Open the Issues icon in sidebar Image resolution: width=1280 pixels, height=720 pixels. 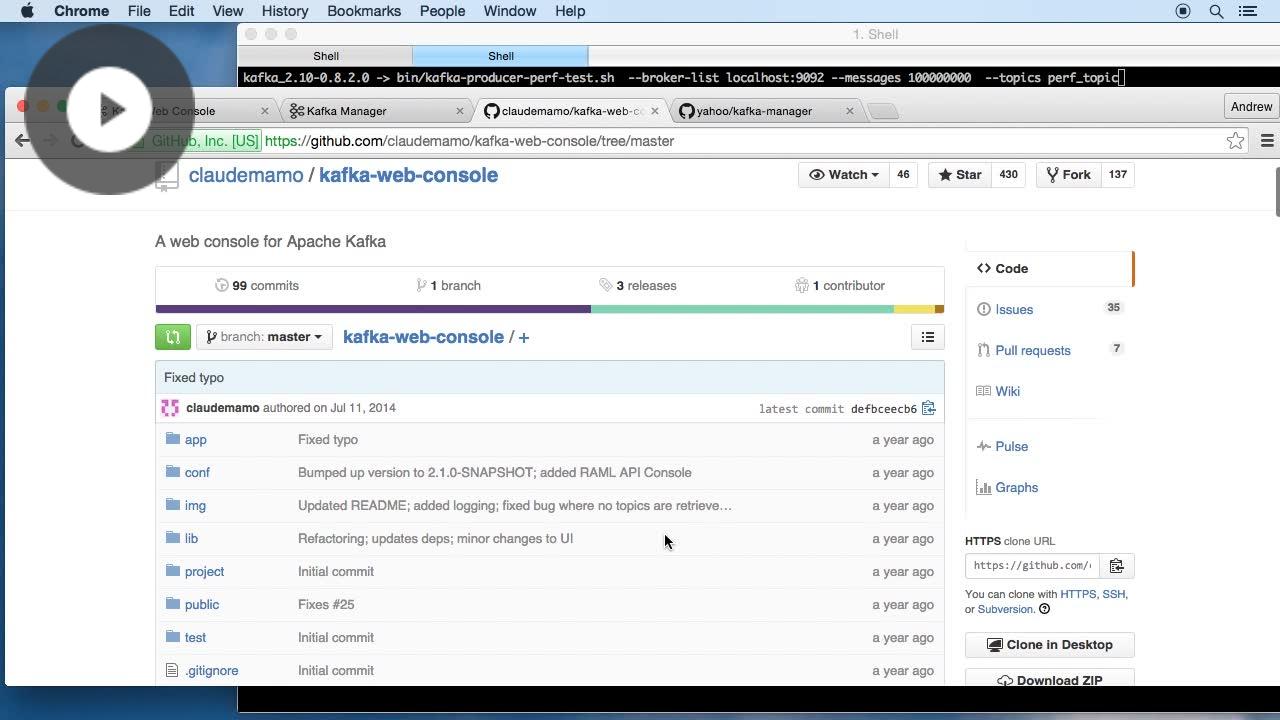(x=984, y=309)
